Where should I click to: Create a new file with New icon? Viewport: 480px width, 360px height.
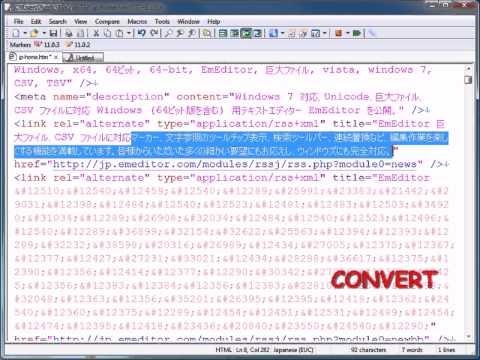15,33
